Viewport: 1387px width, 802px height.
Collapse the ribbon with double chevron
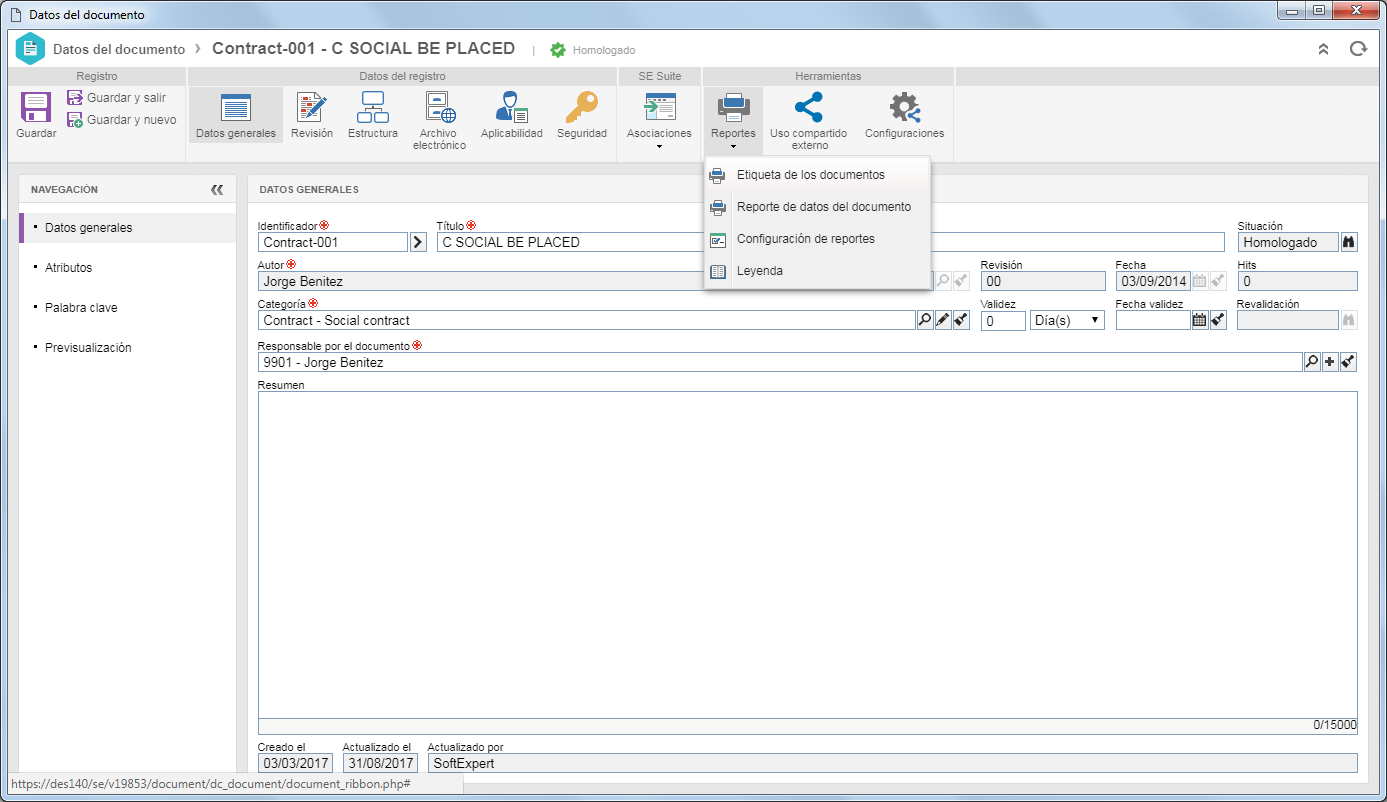click(x=1323, y=48)
